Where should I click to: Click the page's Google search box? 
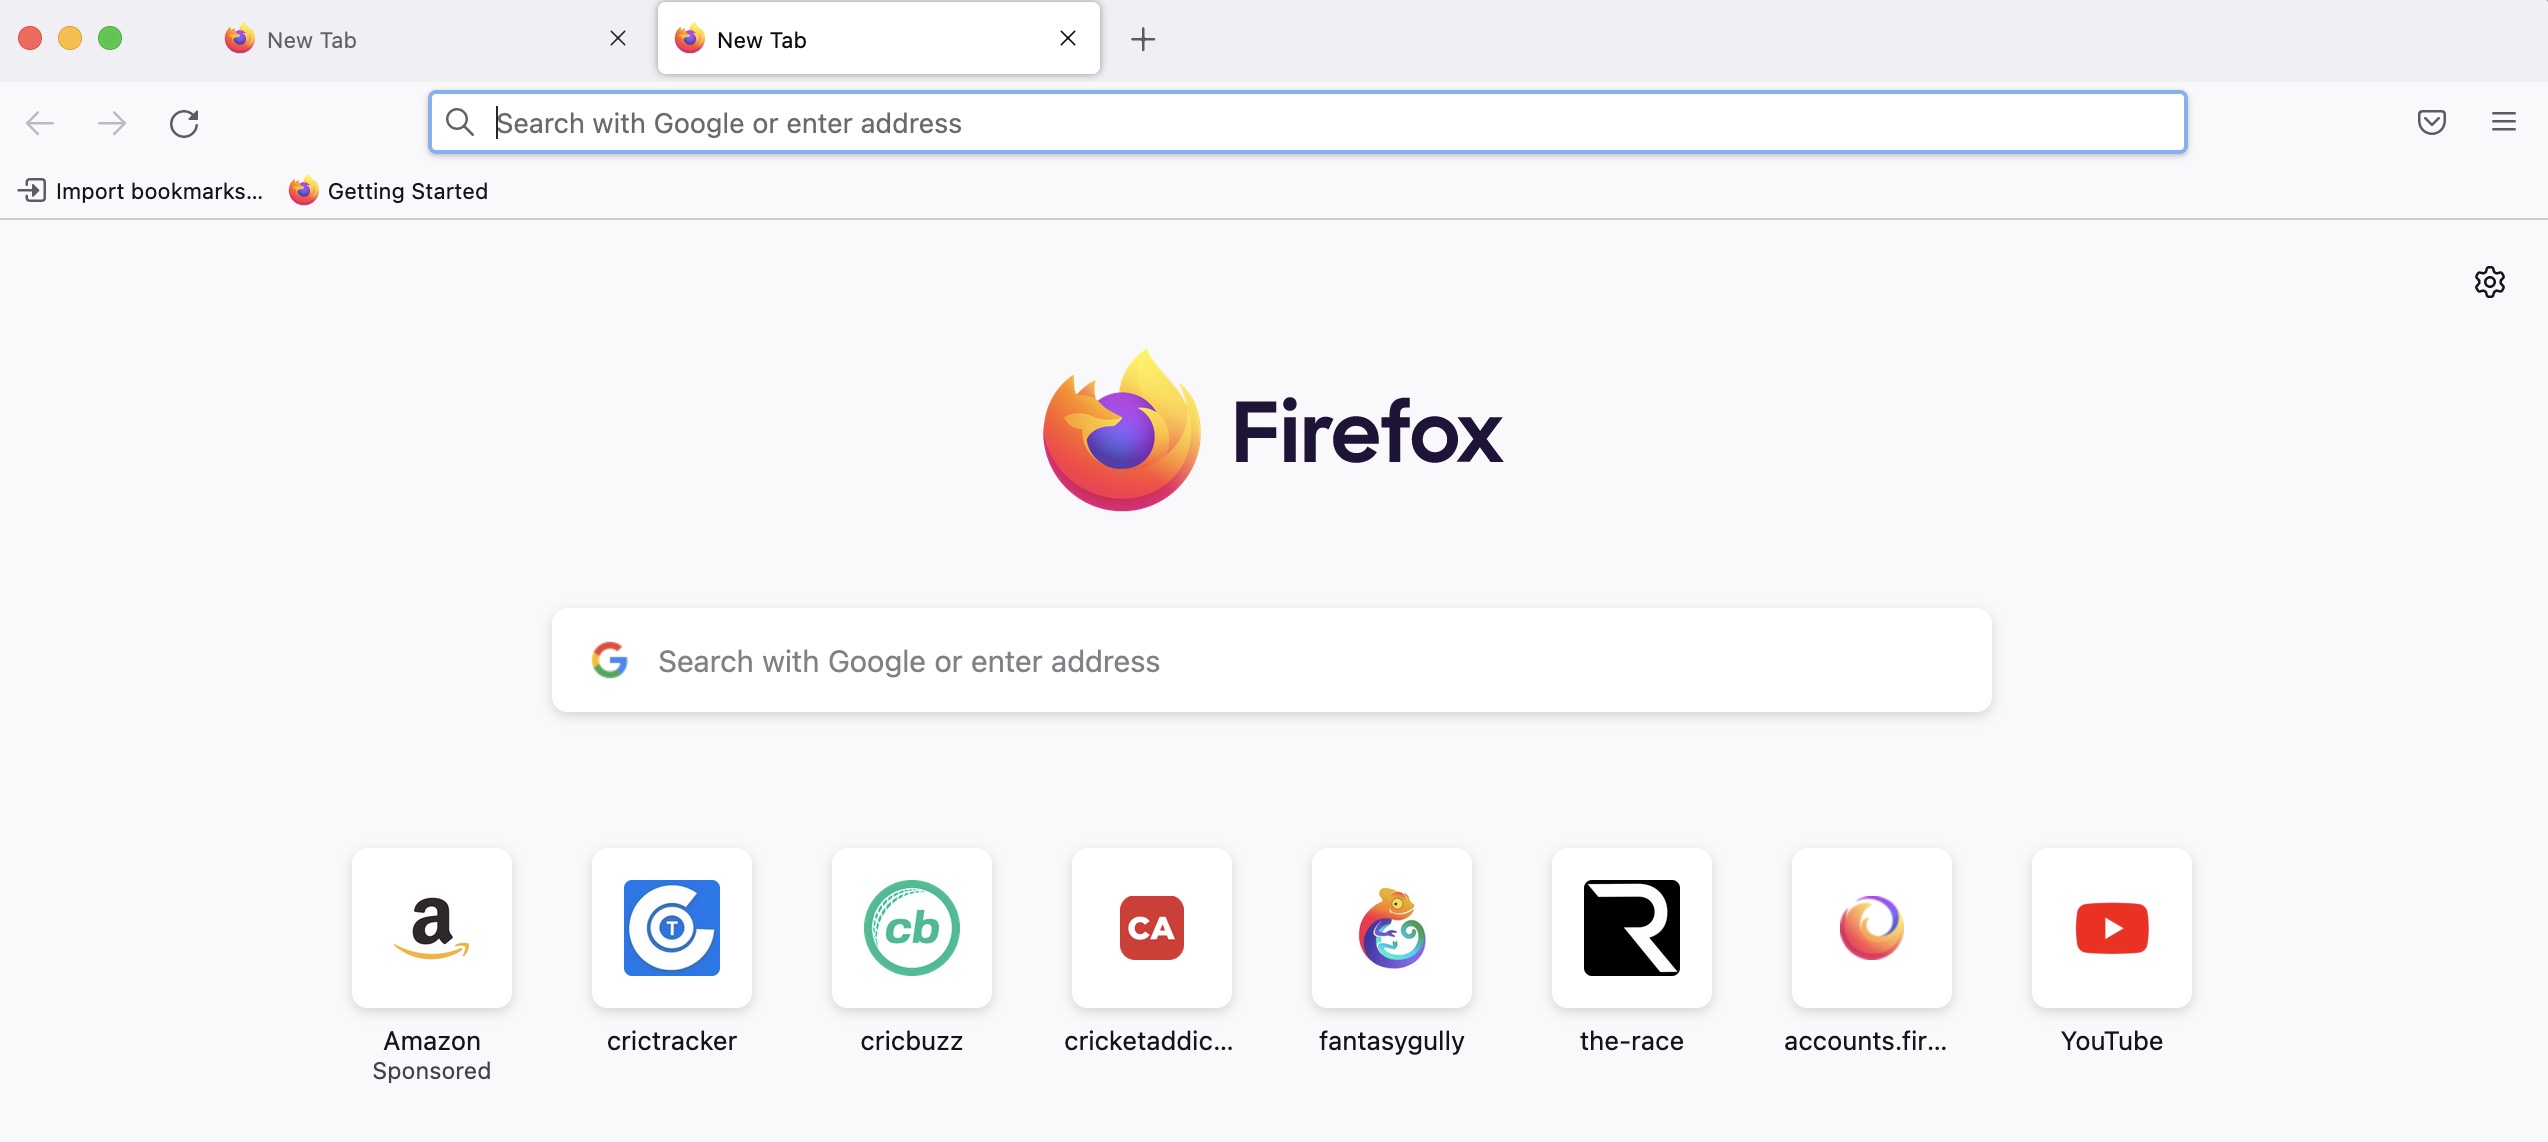pos(1272,660)
